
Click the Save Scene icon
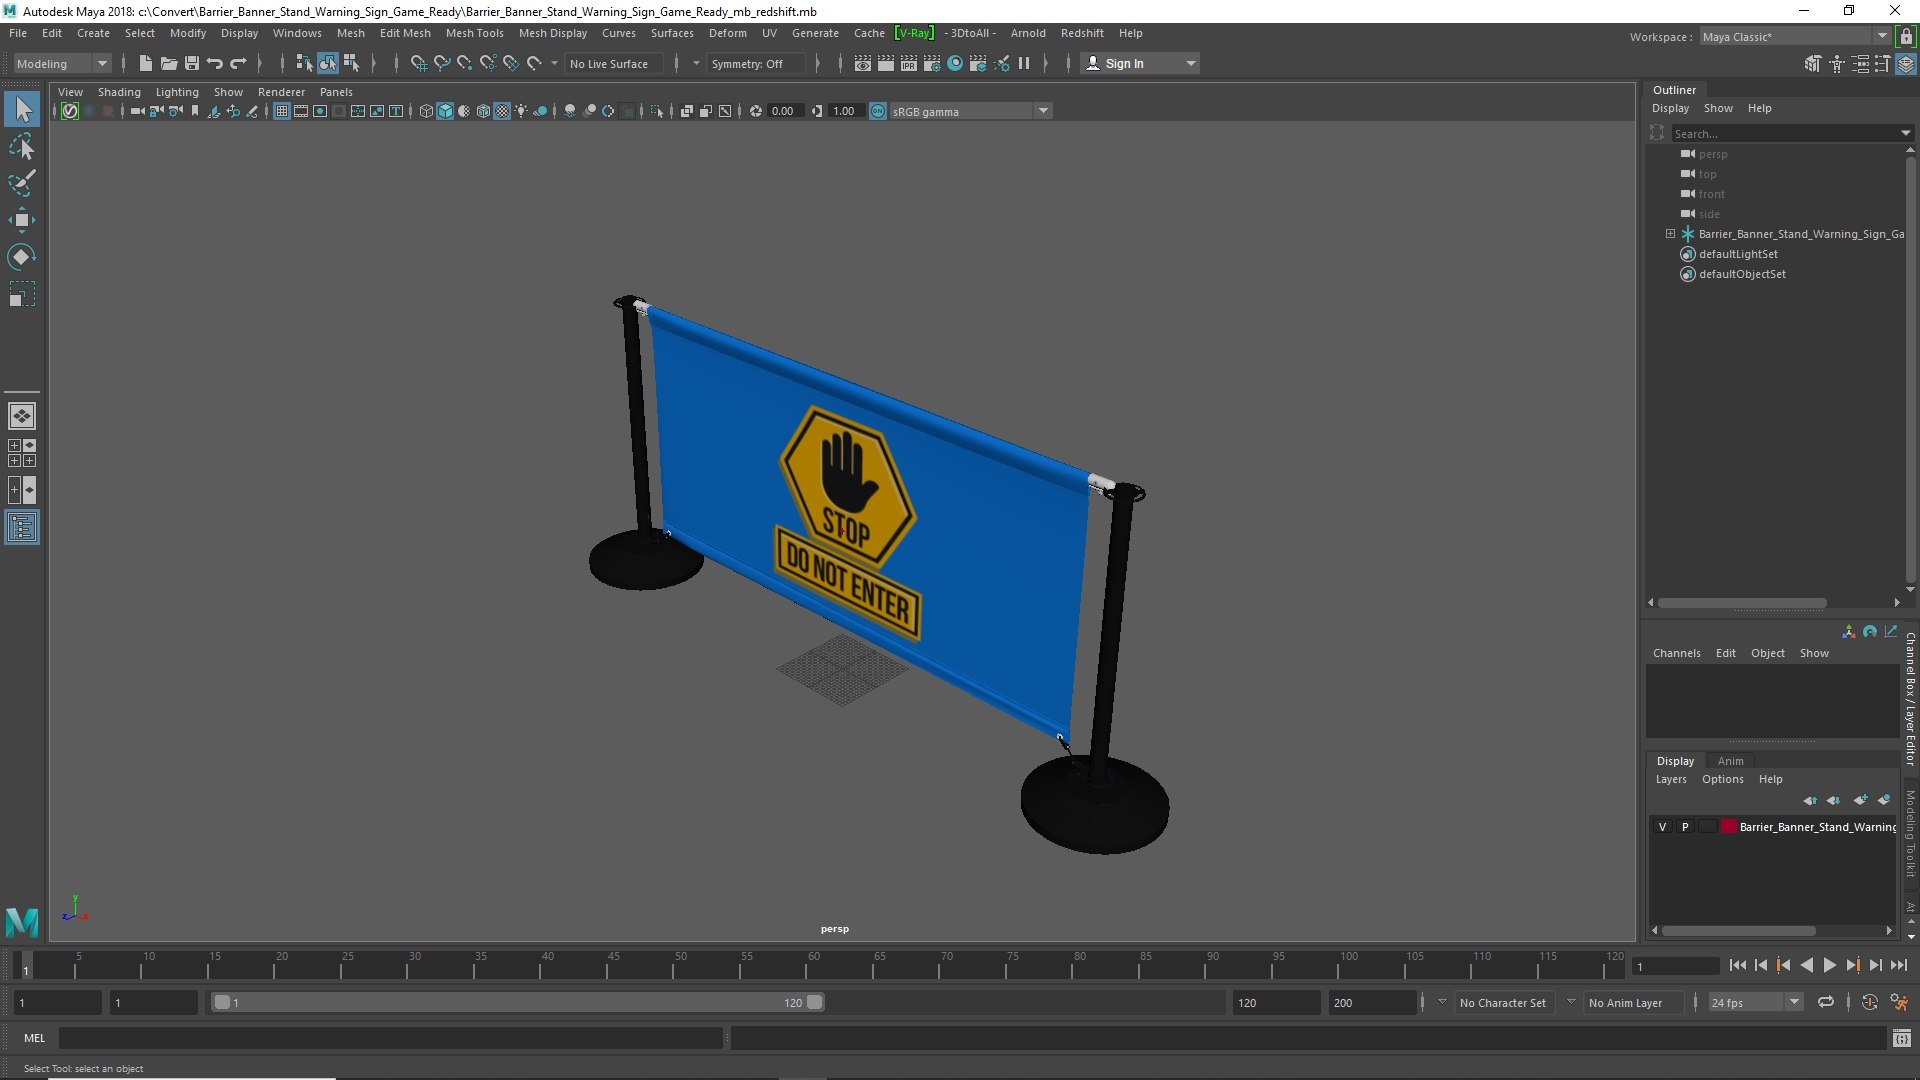(x=191, y=63)
